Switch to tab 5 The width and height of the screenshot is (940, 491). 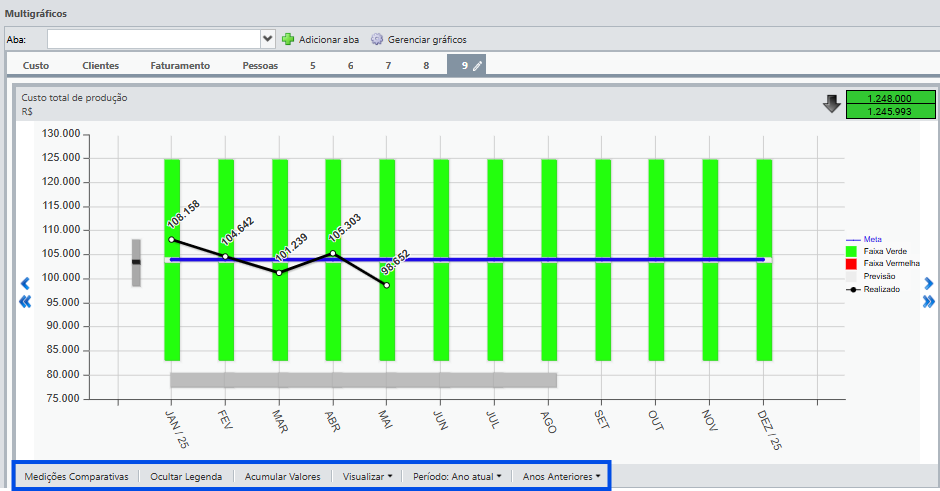click(312, 65)
